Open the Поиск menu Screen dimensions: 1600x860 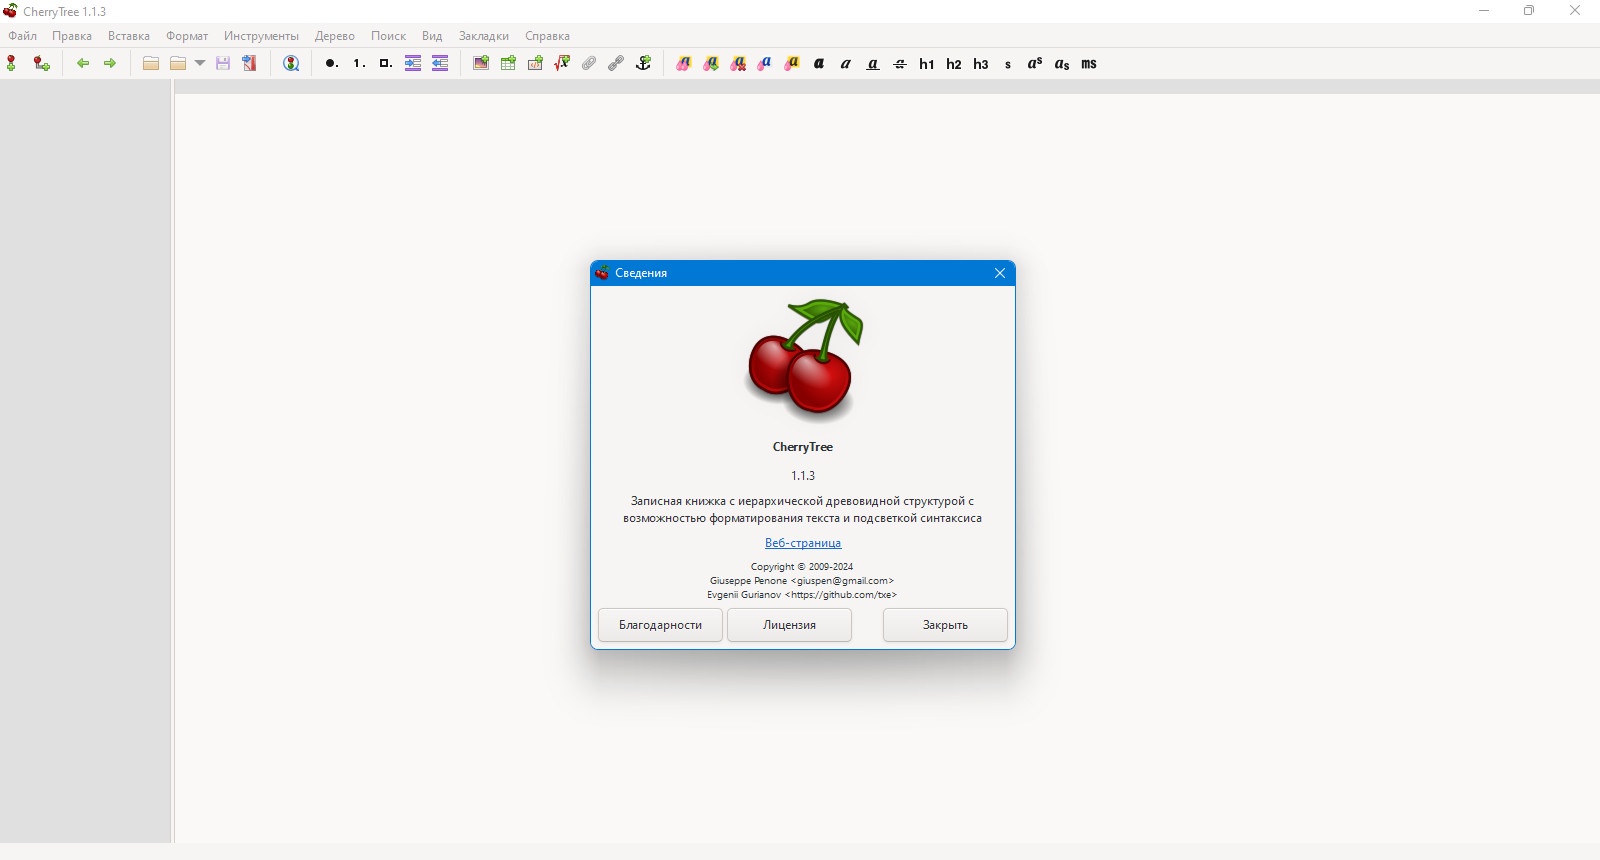point(388,35)
